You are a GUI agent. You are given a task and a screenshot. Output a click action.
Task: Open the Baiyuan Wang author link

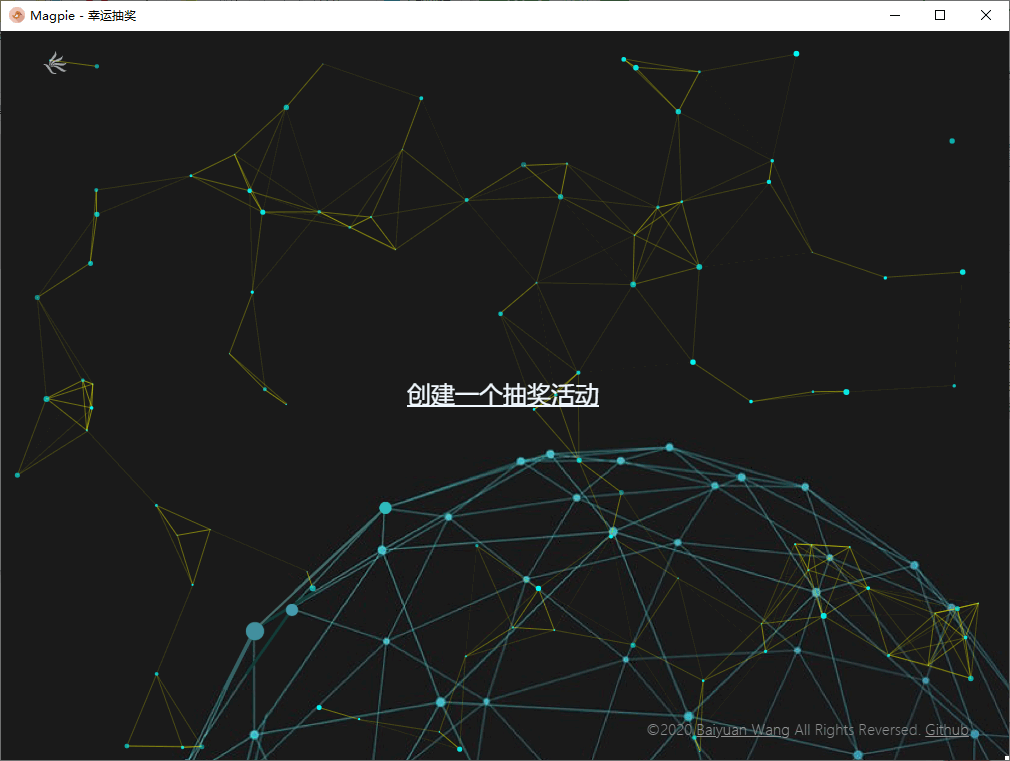743,730
